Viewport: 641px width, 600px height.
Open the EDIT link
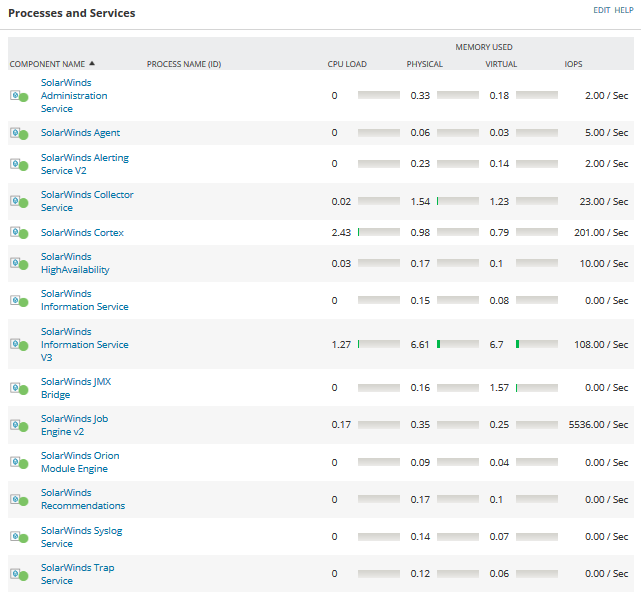pyautogui.click(x=601, y=10)
